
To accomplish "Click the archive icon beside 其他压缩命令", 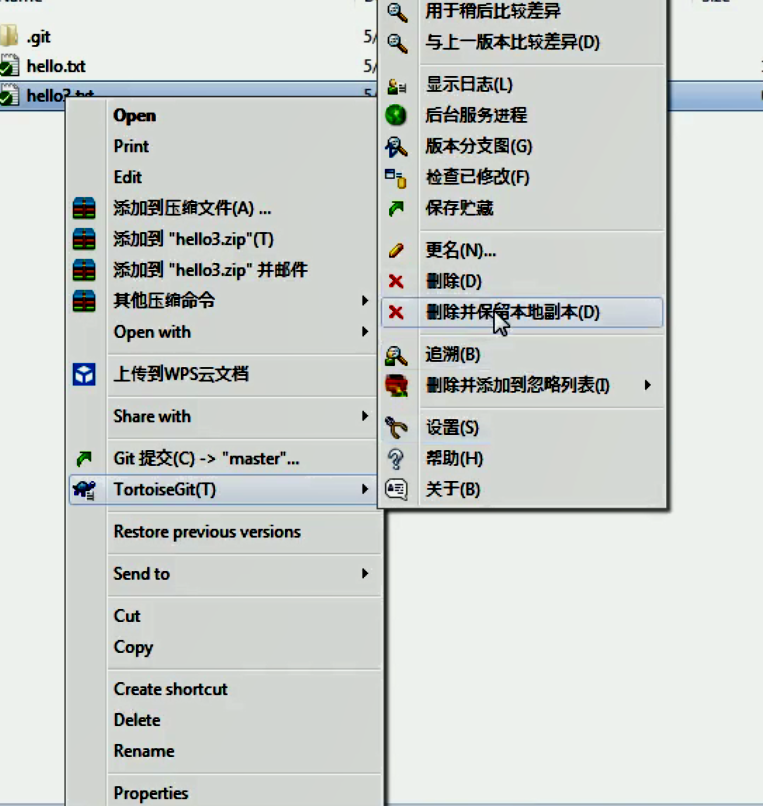I will click(84, 301).
